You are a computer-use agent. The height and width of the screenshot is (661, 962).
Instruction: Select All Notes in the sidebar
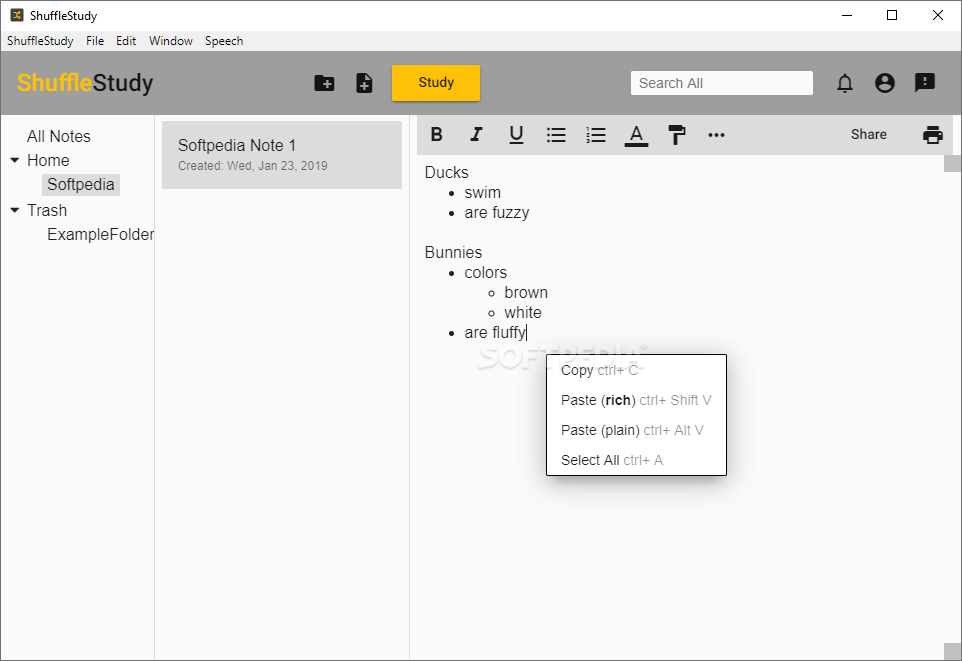click(59, 136)
